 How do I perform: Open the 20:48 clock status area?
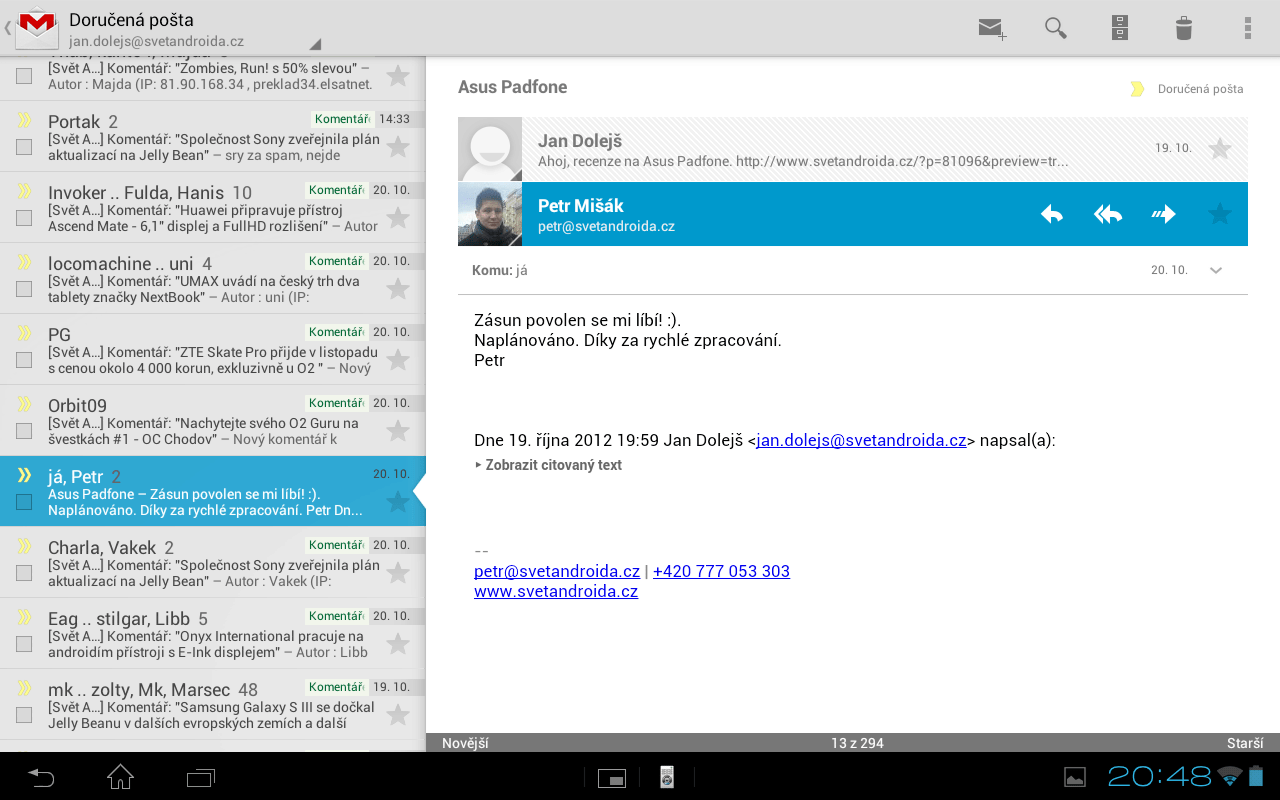pos(1159,776)
